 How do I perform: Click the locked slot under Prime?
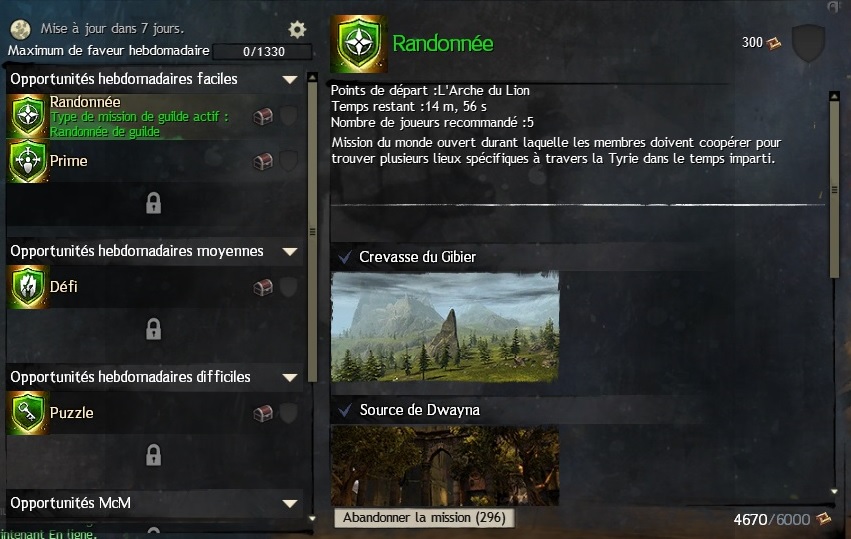[x=154, y=203]
